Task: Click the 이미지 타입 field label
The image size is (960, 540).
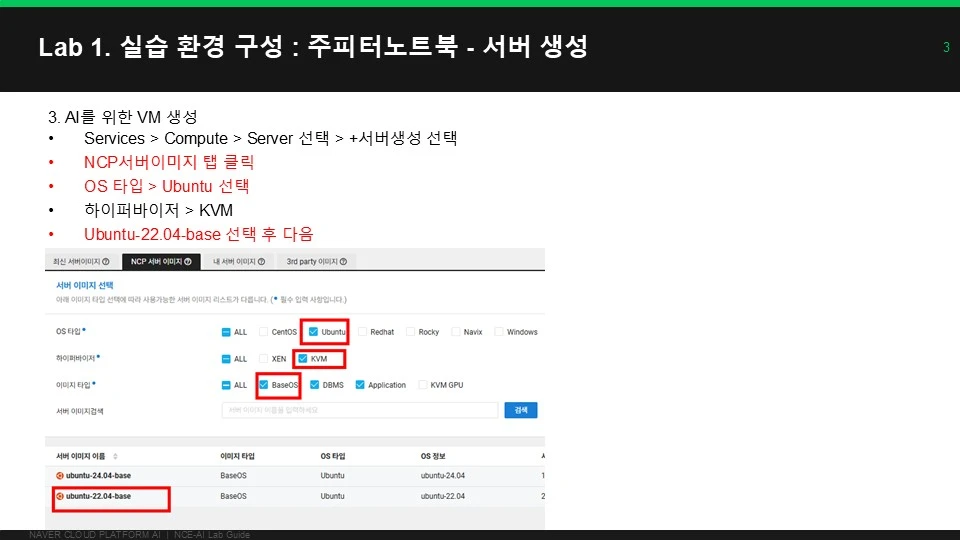Action: click(x=75, y=385)
